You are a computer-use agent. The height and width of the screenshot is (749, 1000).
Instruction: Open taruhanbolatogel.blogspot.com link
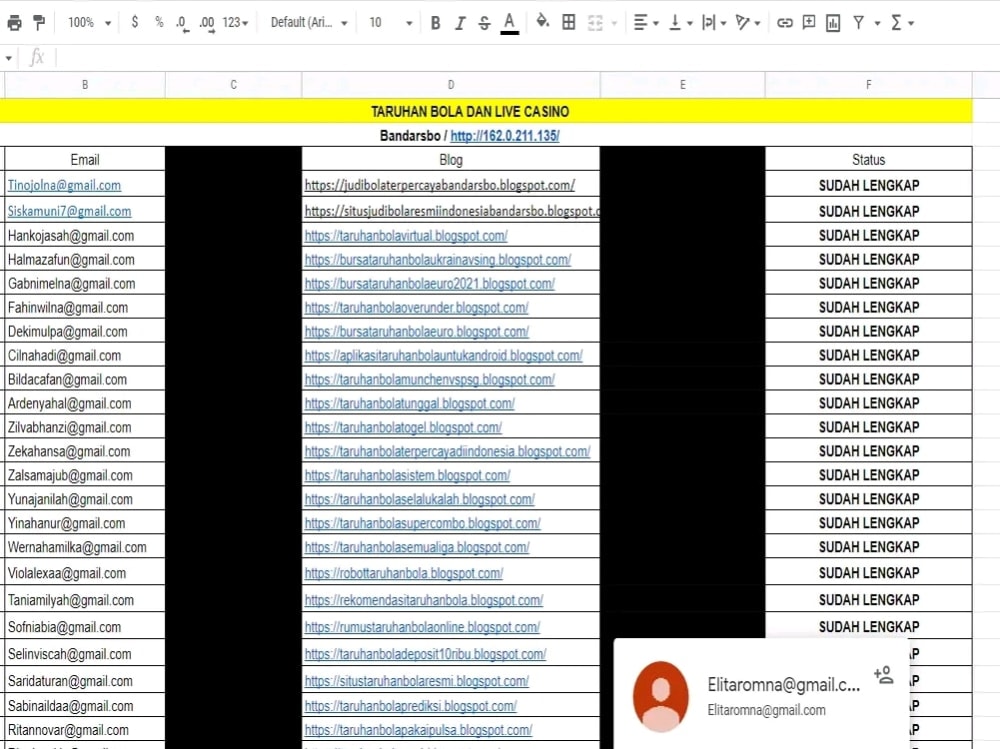pyautogui.click(x=403, y=427)
